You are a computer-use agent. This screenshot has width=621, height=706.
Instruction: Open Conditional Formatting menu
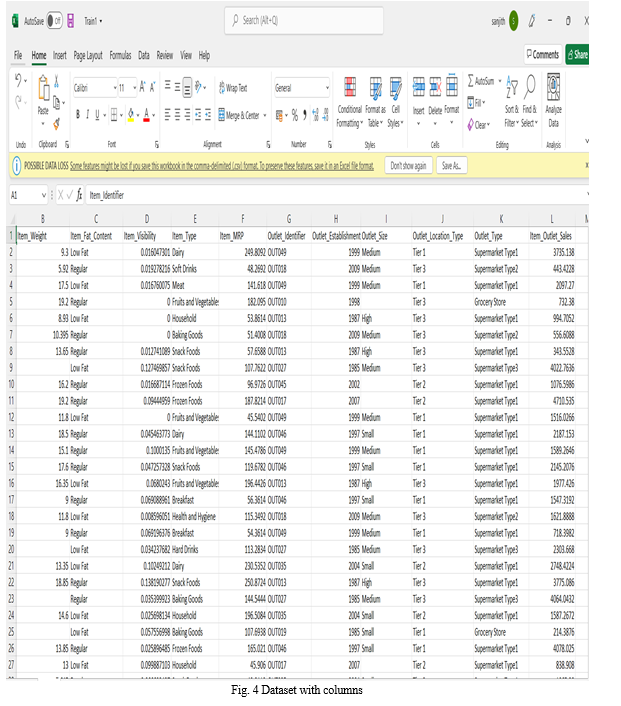349,103
